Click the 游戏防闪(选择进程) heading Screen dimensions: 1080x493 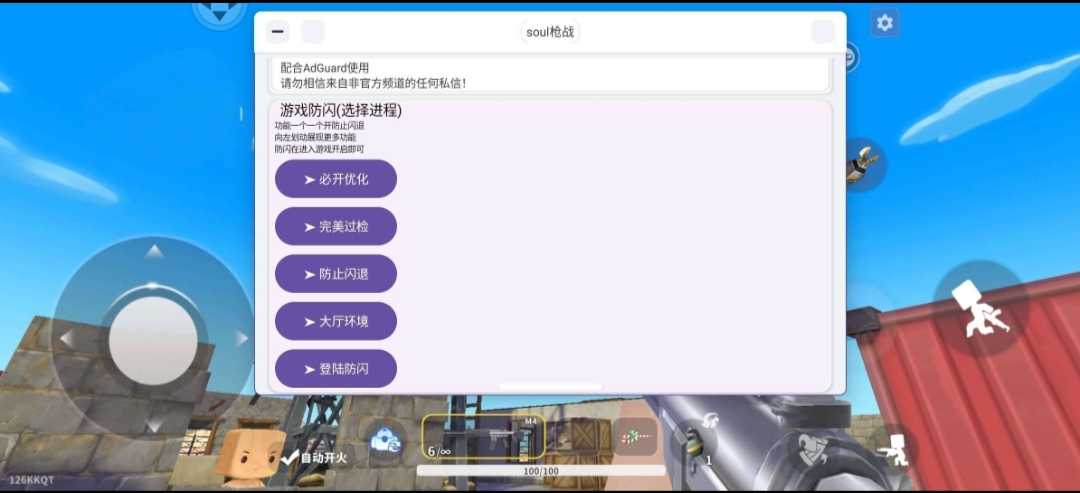pyautogui.click(x=340, y=110)
